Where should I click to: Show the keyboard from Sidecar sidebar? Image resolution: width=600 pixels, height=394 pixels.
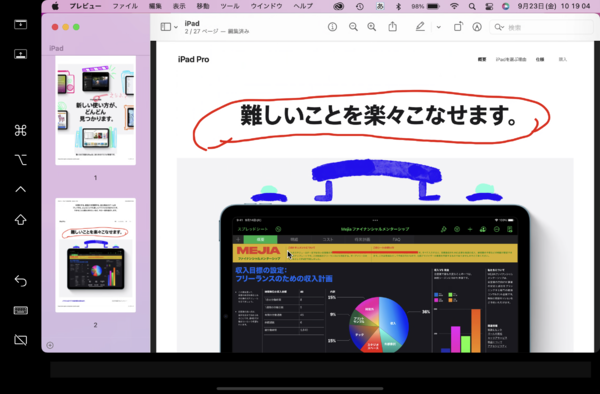click(21, 310)
